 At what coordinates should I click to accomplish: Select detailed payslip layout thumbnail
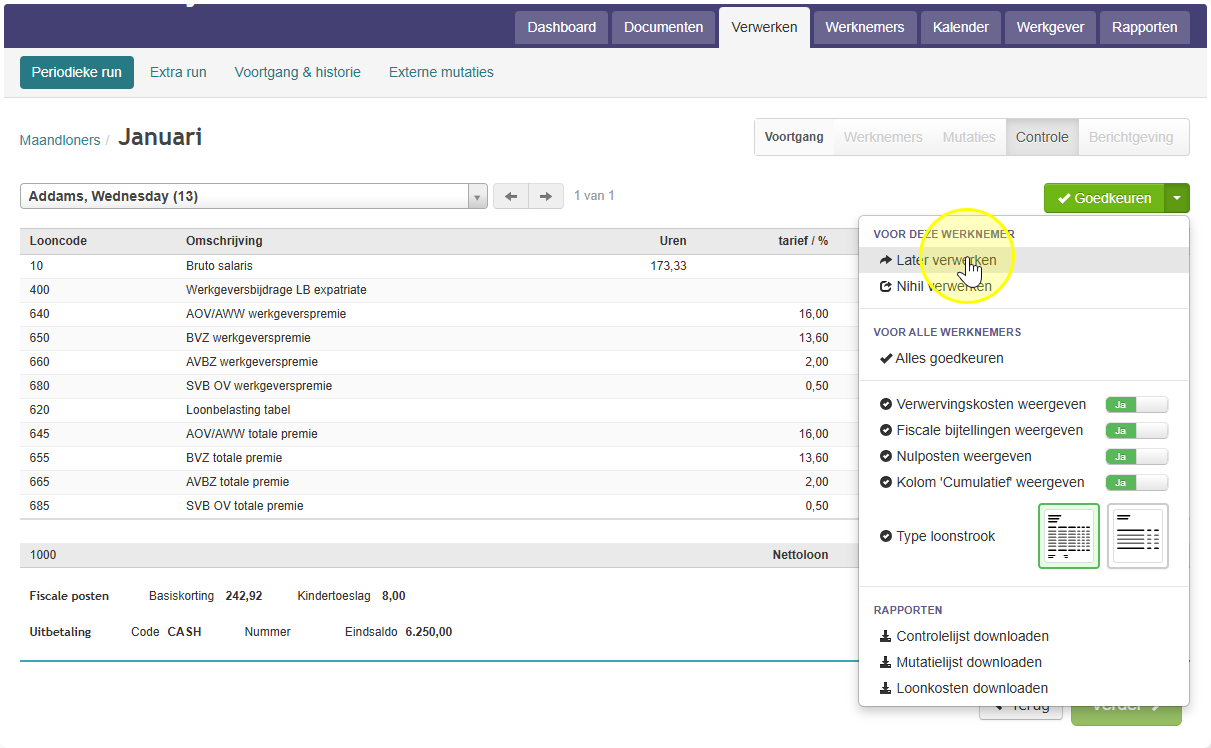[1069, 536]
